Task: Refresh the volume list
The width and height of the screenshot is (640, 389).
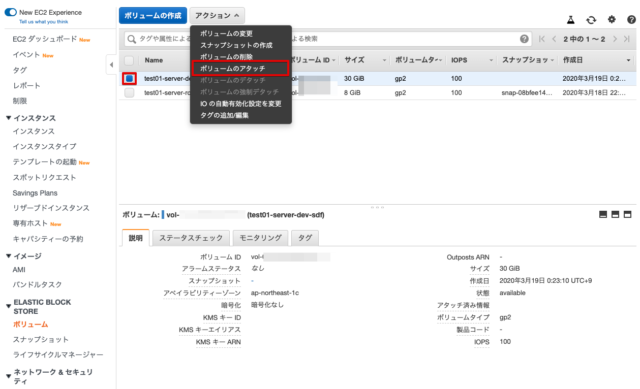Action: pyautogui.click(x=591, y=19)
